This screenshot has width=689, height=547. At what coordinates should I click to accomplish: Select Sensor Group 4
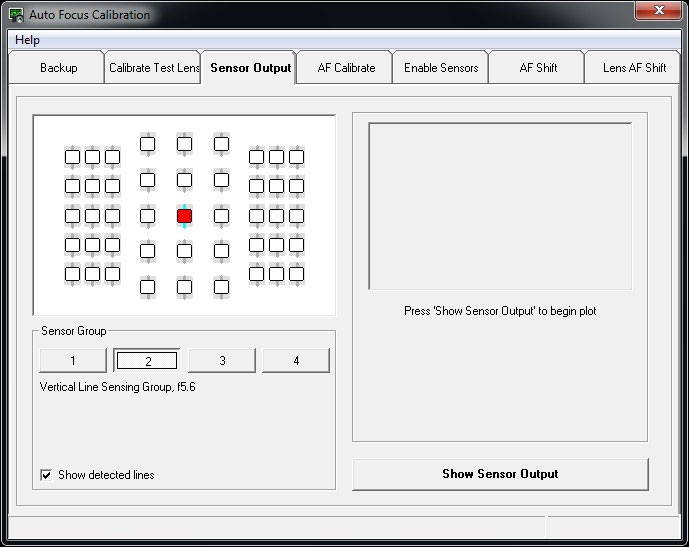(296, 361)
